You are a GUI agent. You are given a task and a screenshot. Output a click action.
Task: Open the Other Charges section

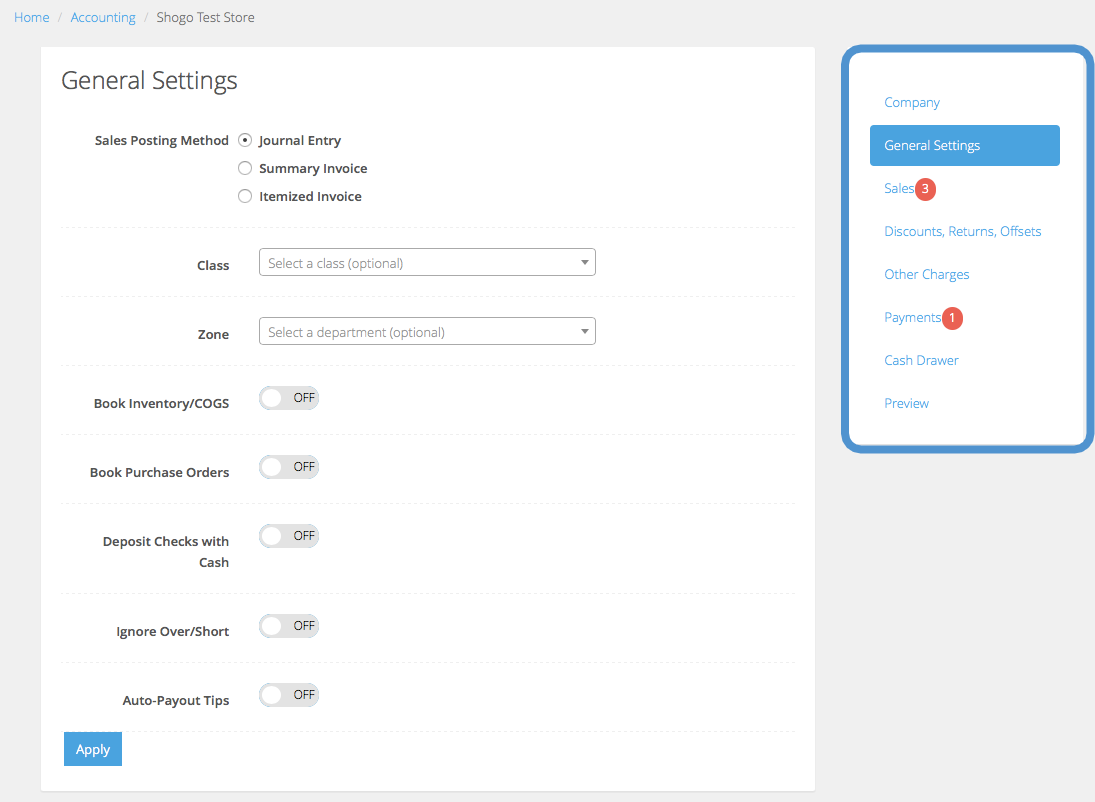pyautogui.click(x=926, y=275)
